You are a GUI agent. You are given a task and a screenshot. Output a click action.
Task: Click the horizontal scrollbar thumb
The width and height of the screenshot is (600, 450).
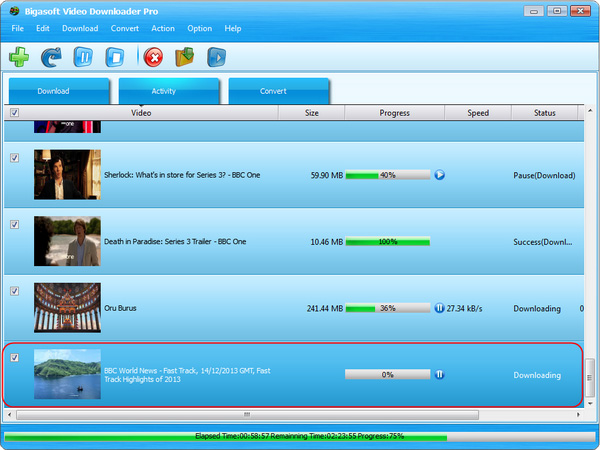tap(247, 415)
